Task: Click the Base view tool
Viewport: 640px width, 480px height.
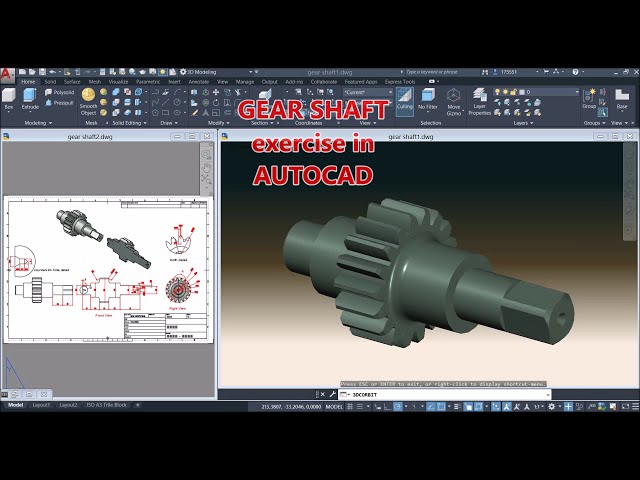Action: 622,99
